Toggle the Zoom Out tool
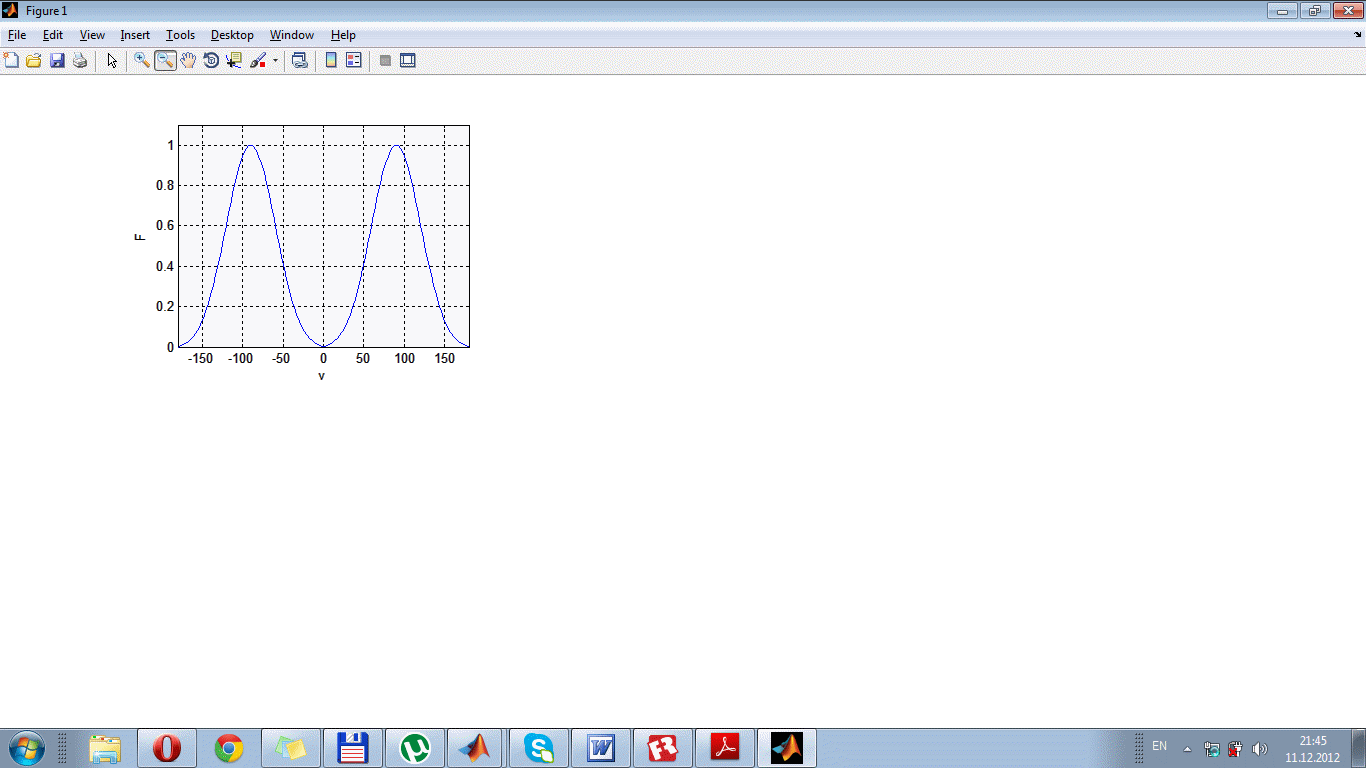 click(x=165, y=61)
